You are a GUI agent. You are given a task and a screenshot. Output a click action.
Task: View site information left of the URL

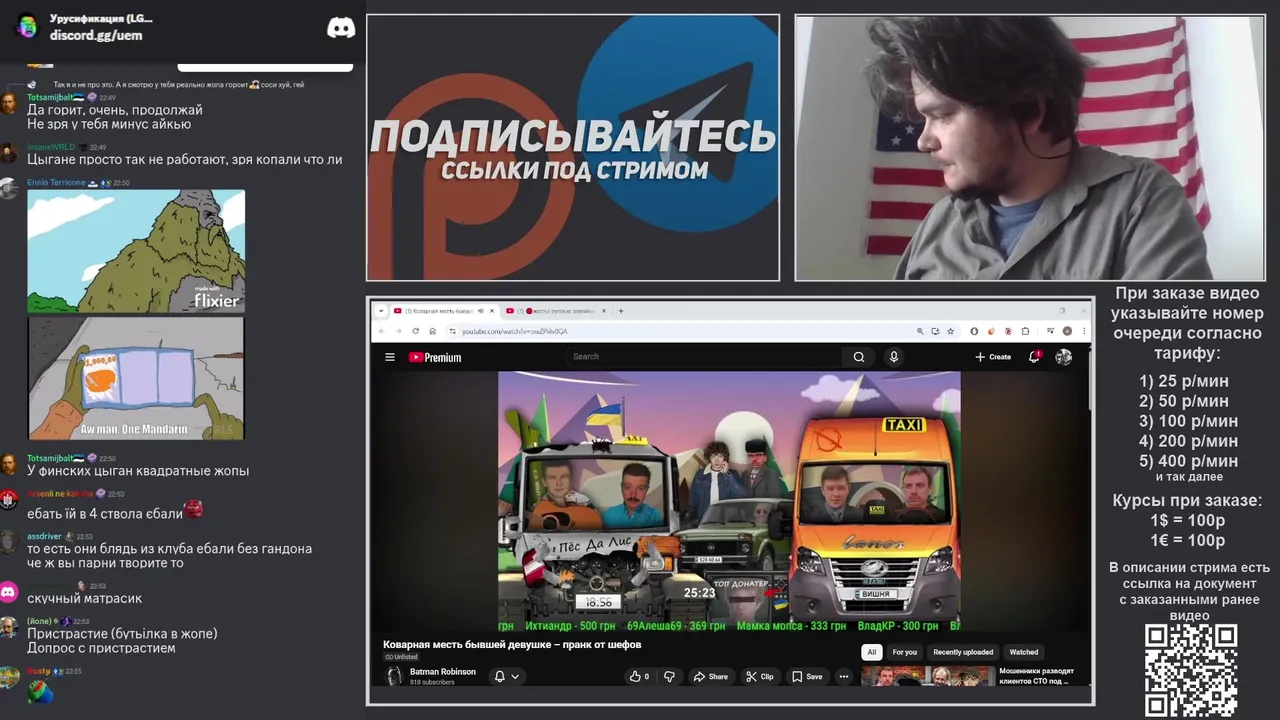pyautogui.click(x=452, y=331)
